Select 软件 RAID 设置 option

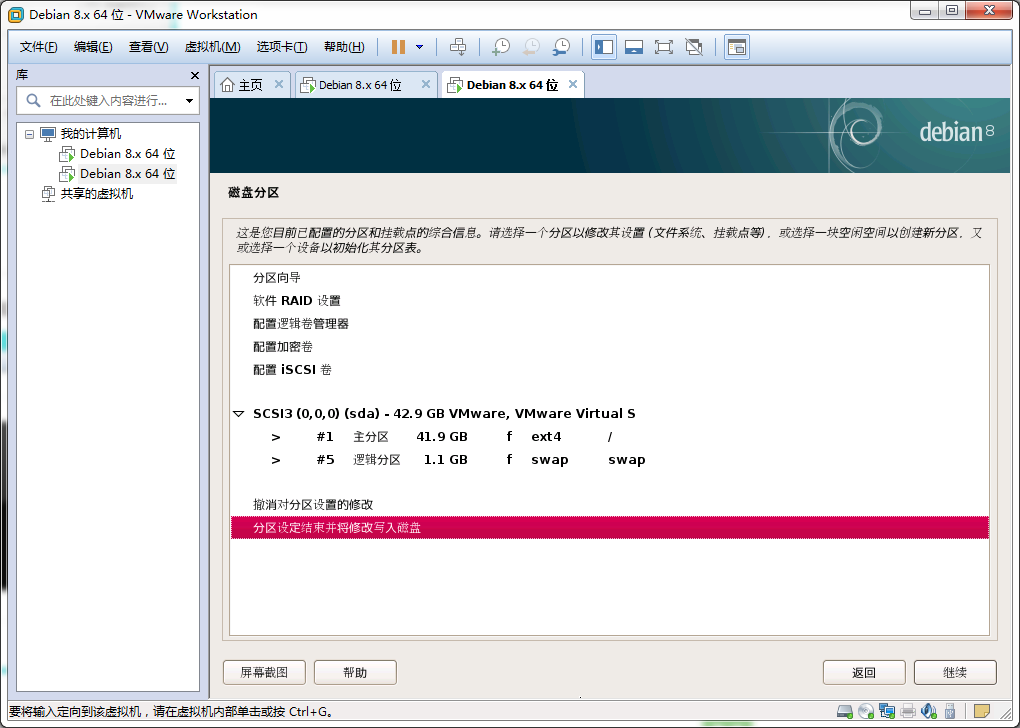point(297,301)
